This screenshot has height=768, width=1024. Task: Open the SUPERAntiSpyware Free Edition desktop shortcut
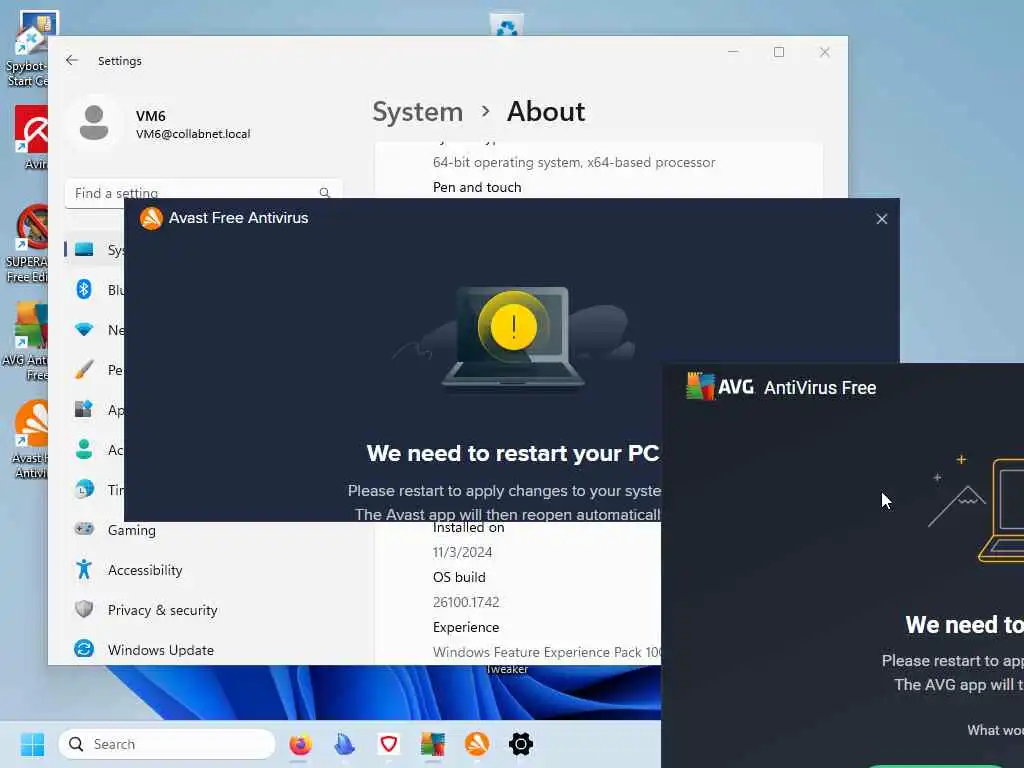pos(27,243)
